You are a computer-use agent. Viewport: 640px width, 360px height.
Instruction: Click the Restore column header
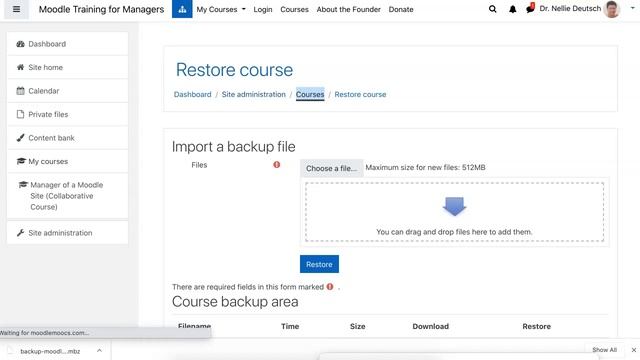click(536, 326)
